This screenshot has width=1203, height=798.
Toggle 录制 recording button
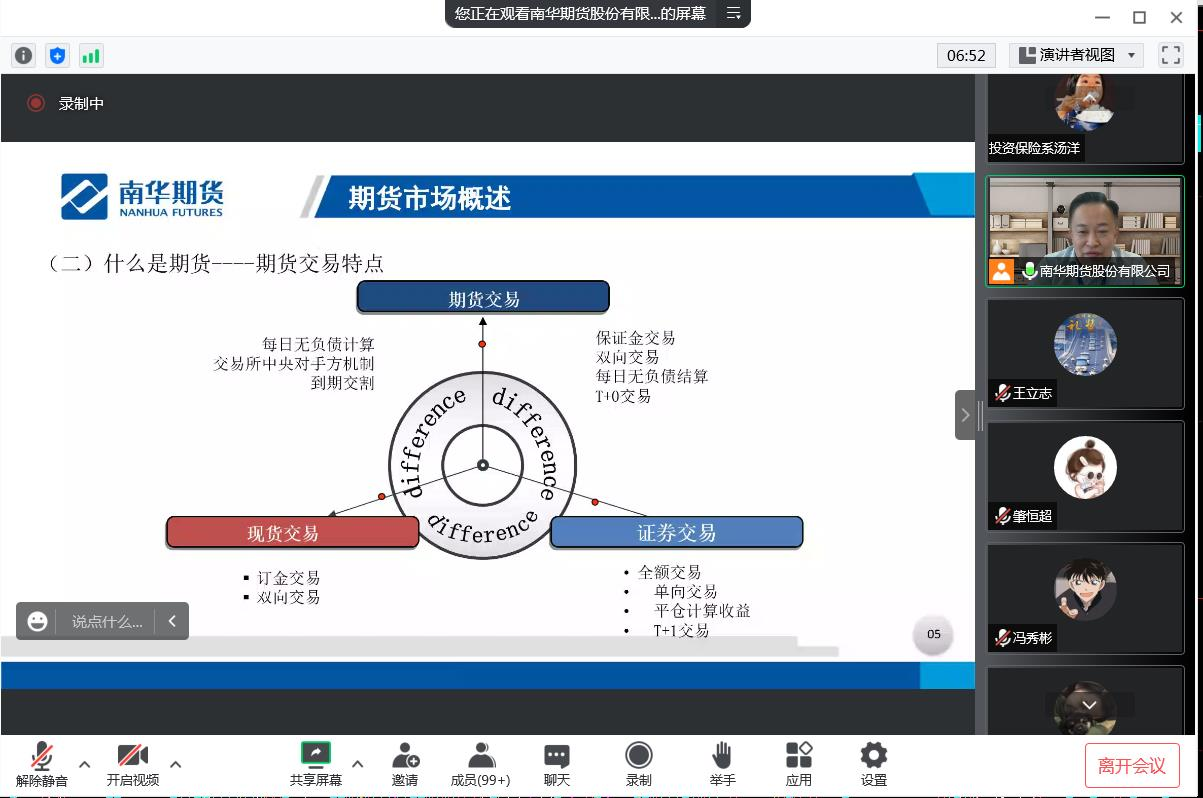pyautogui.click(x=638, y=764)
